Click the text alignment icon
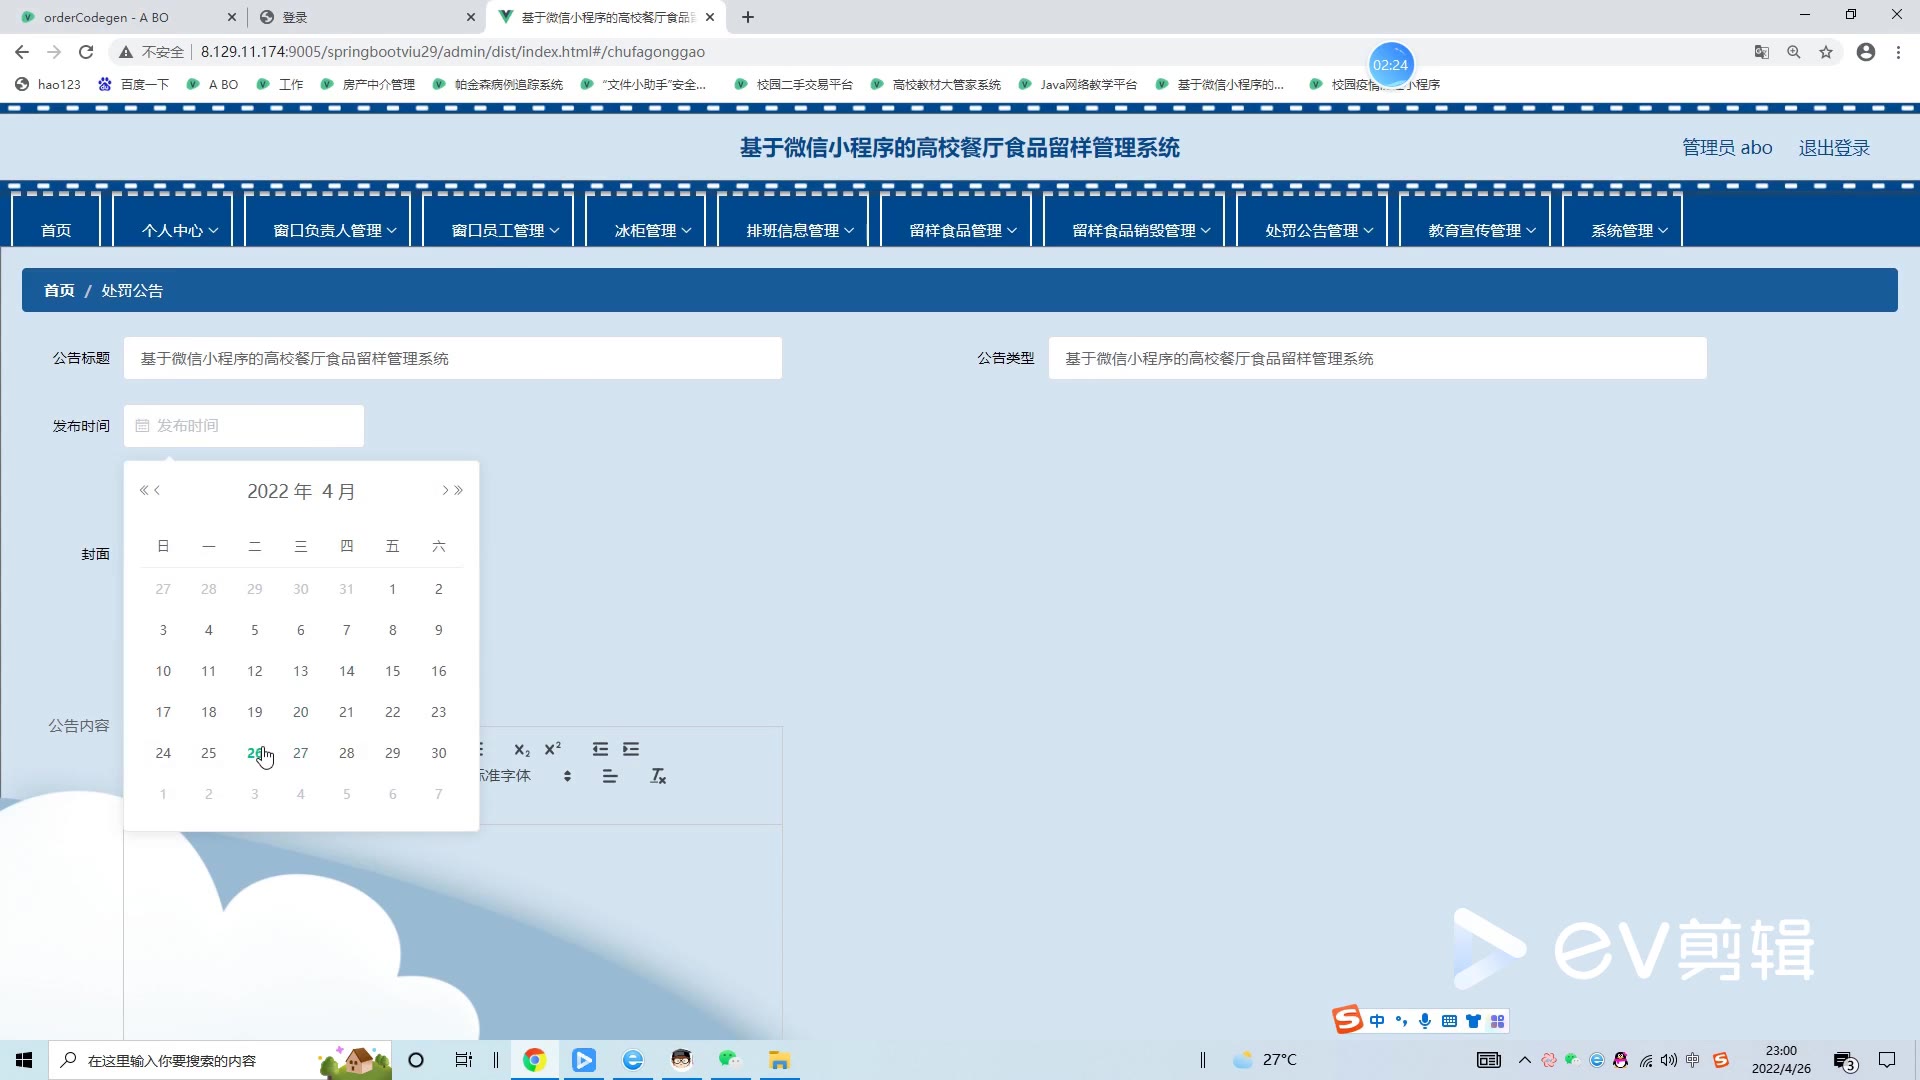The height and width of the screenshot is (1080, 1920). pyautogui.click(x=610, y=776)
